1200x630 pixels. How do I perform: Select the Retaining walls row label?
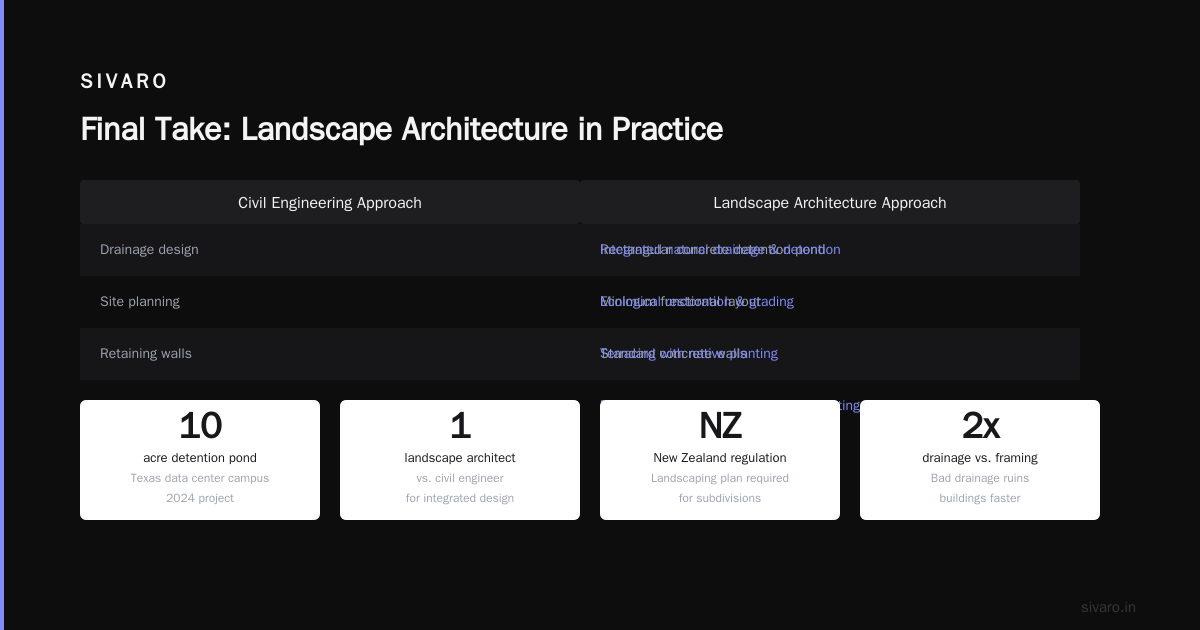(x=146, y=354)
